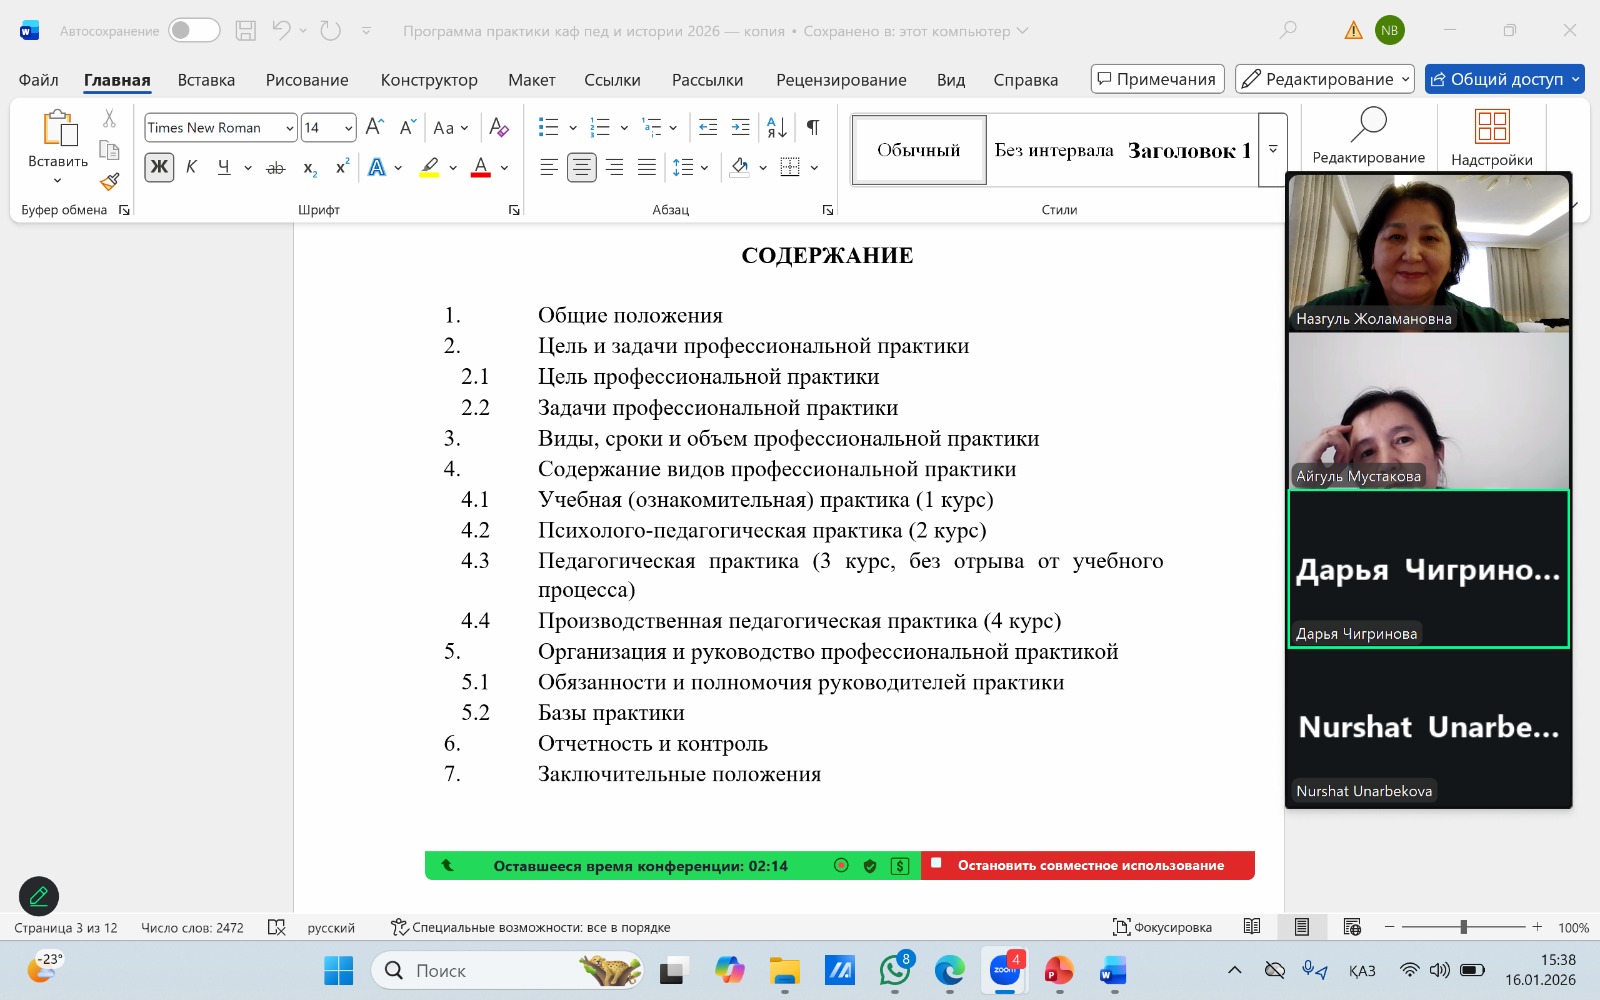
Task: Clear all text formatting
Action: click(x=499, y=127)
